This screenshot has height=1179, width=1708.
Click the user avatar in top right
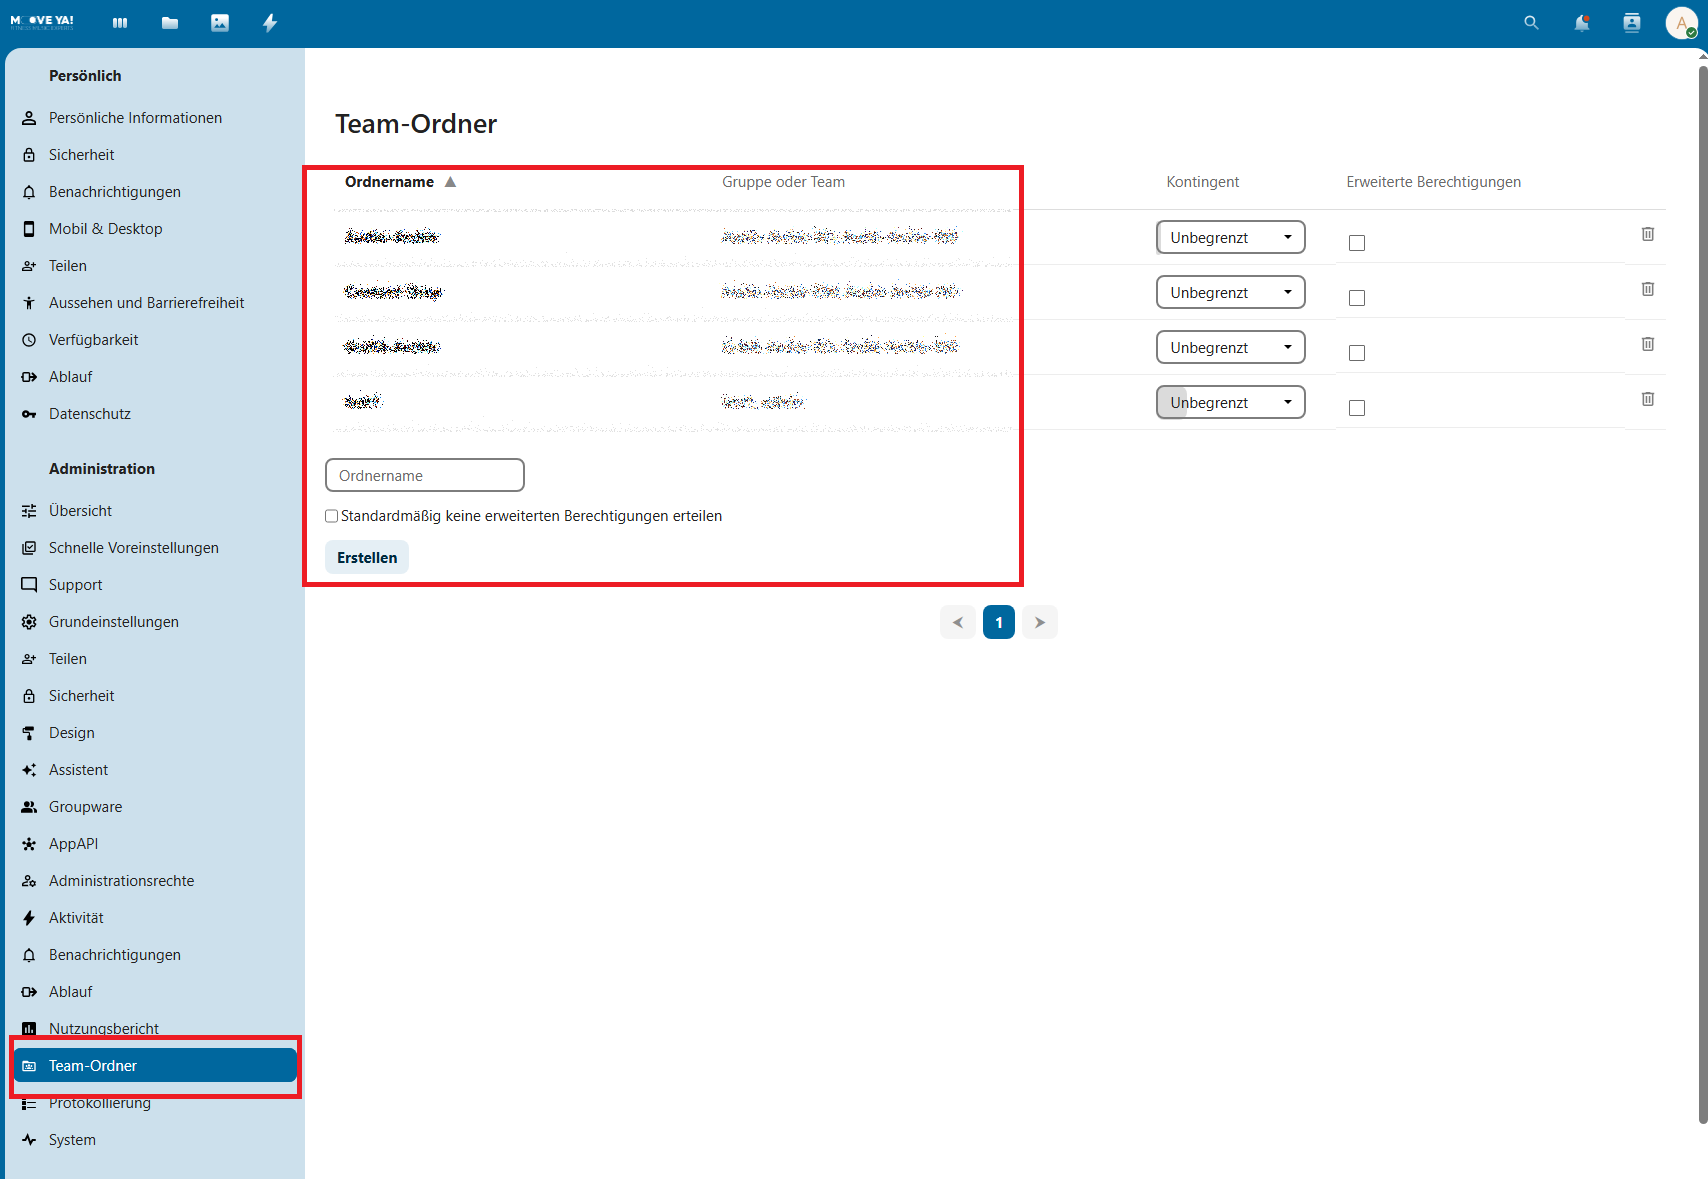1681,23
